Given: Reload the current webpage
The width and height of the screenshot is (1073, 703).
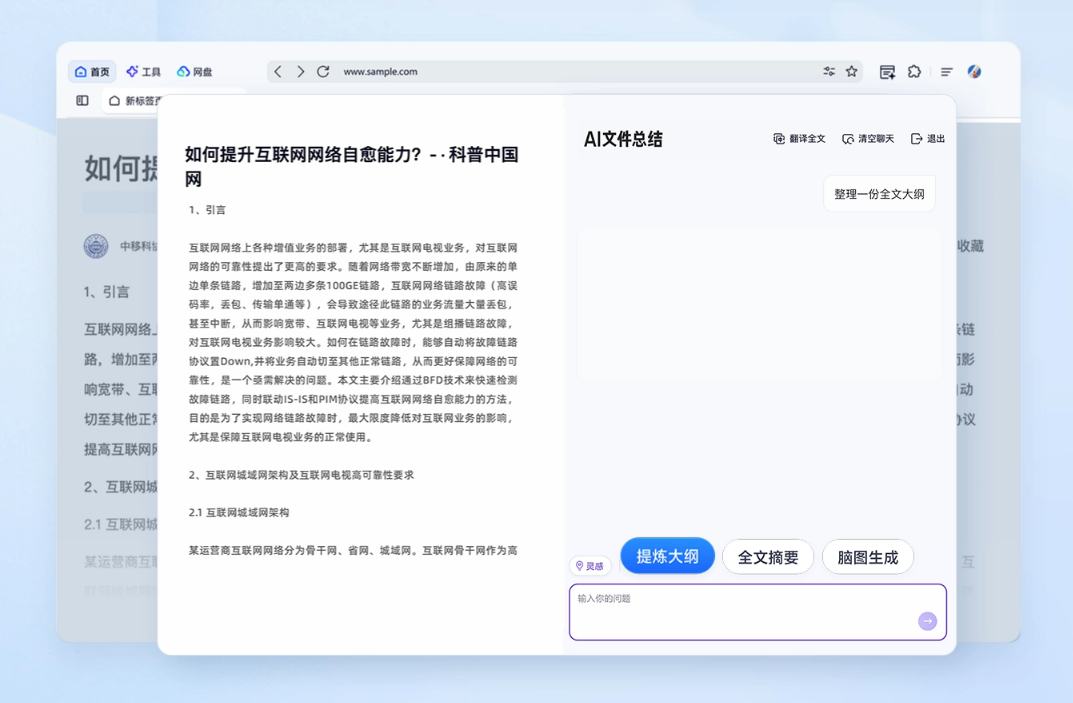Looking at the screenshot, I should point(322,71).
